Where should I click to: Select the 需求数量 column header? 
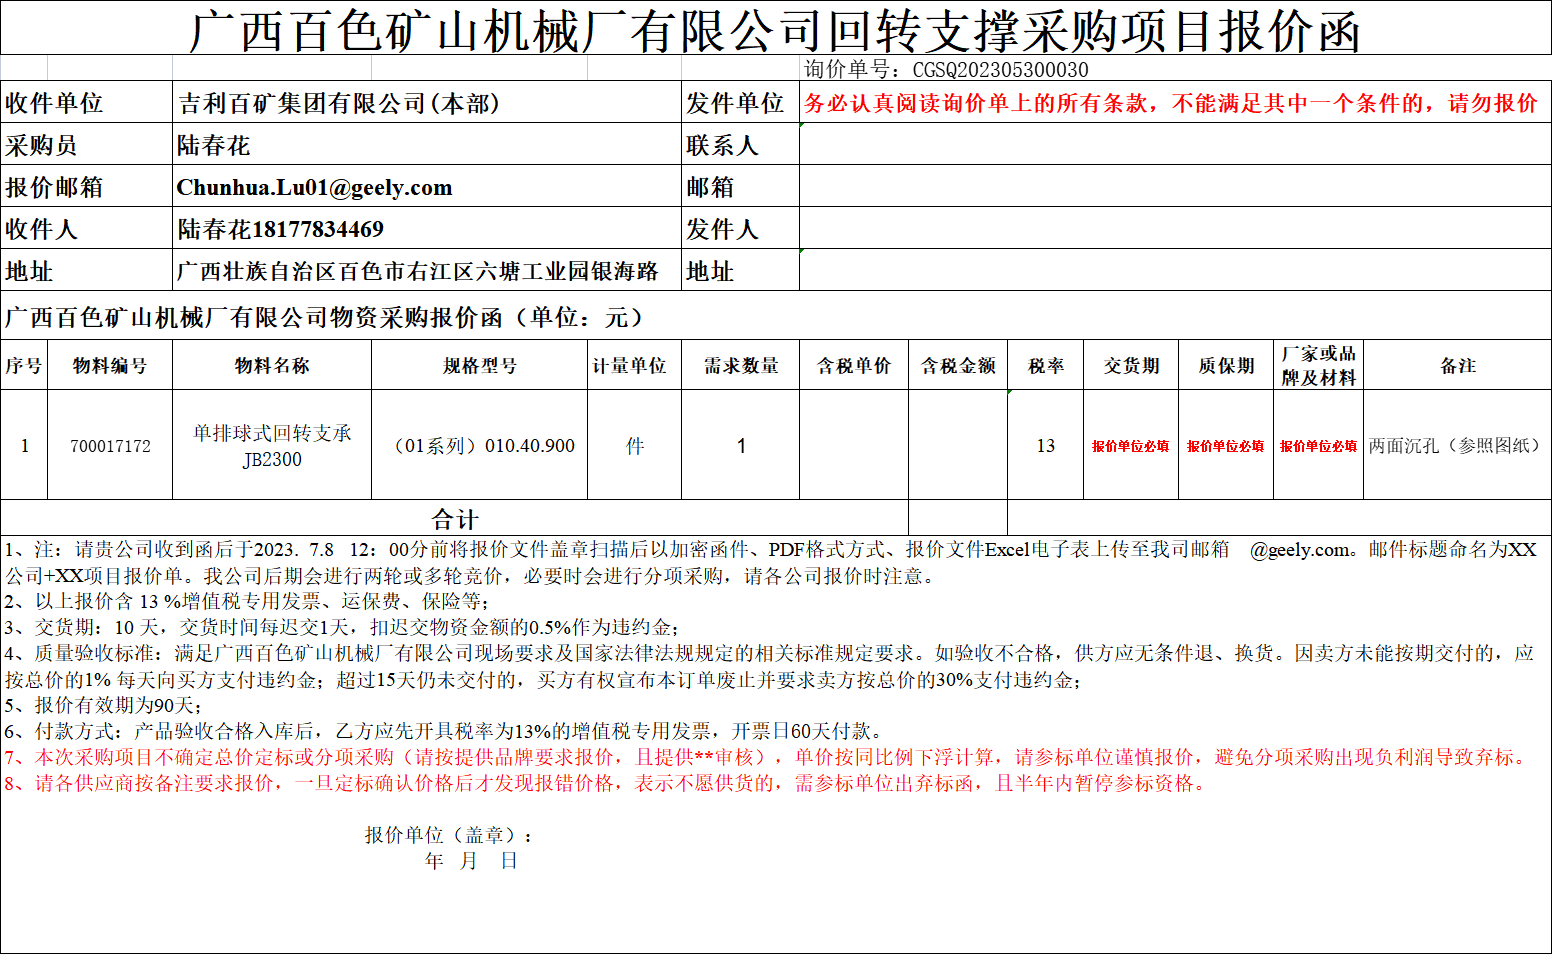[740, 365]
